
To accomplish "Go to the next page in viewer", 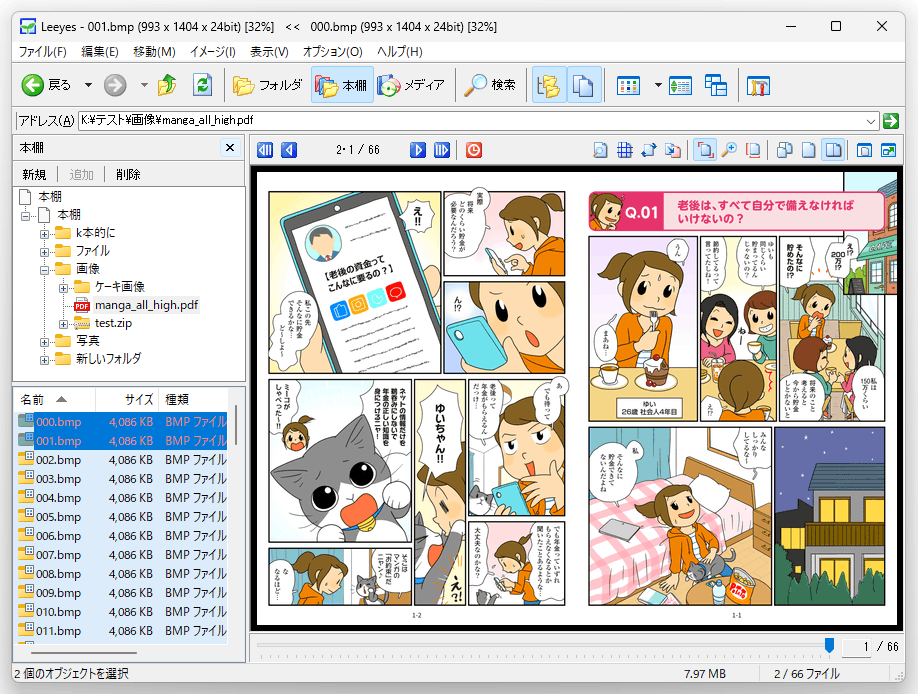I will point(417,151).
